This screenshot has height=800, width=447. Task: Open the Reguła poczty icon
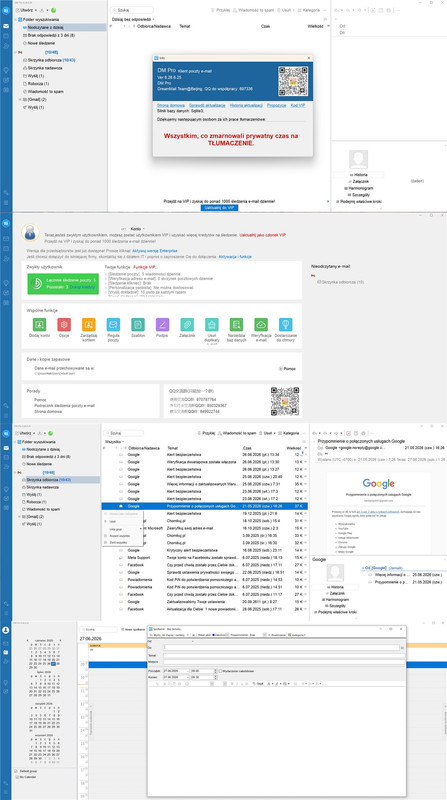pos(113,324)
